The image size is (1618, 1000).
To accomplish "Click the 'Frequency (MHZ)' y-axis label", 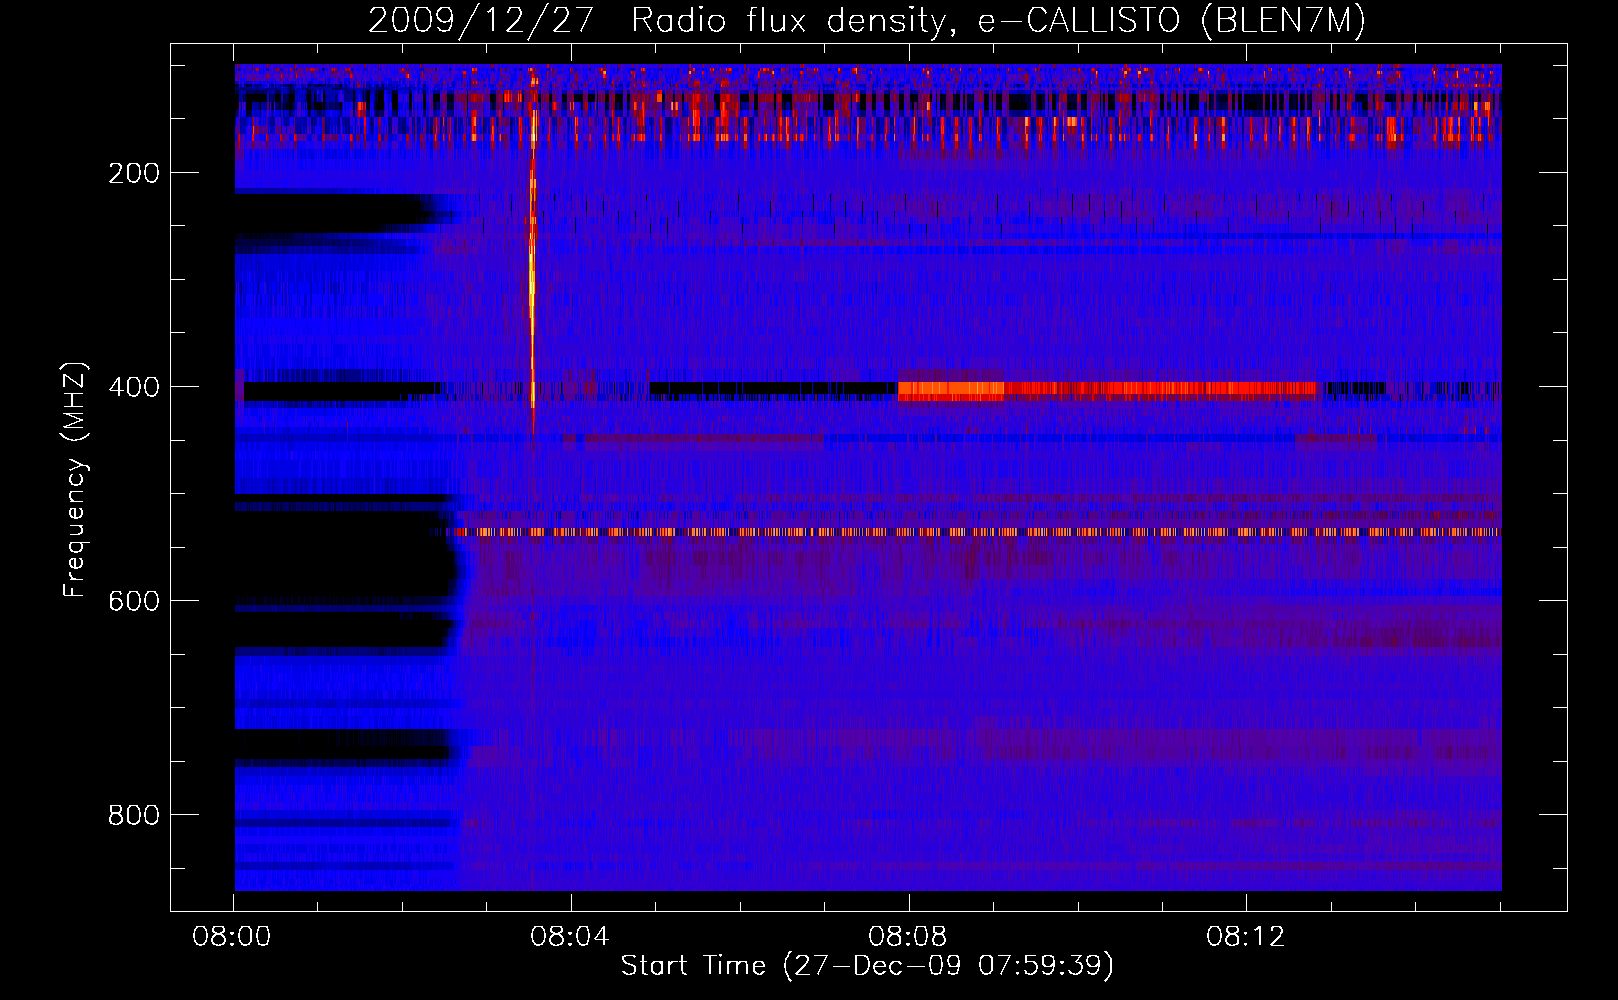I will pos(75,480).
